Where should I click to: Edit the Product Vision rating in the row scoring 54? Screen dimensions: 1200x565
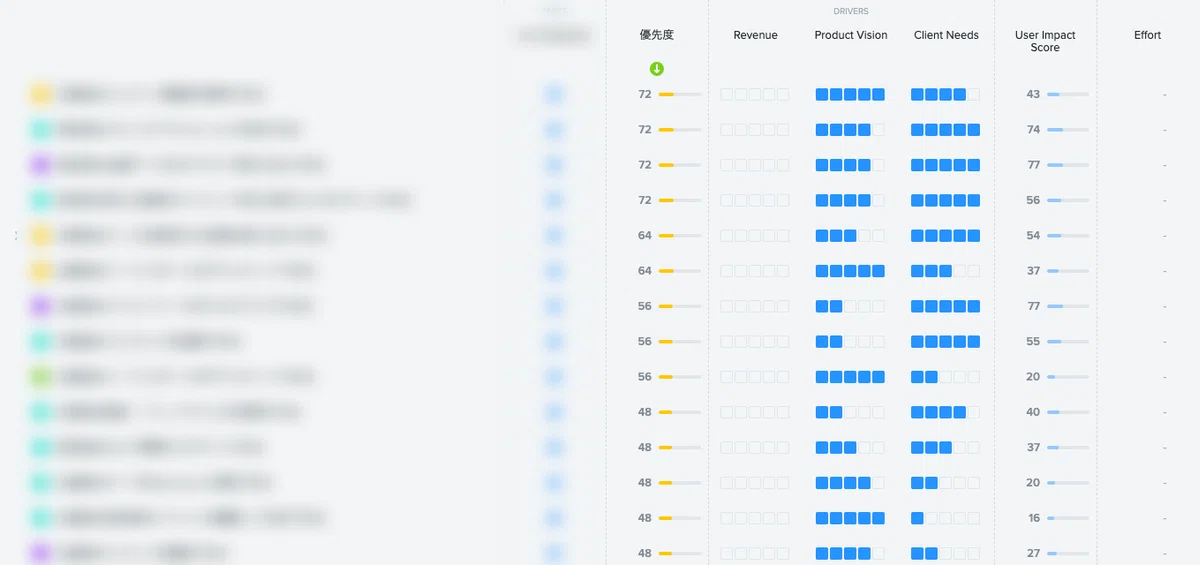[850, 236]
